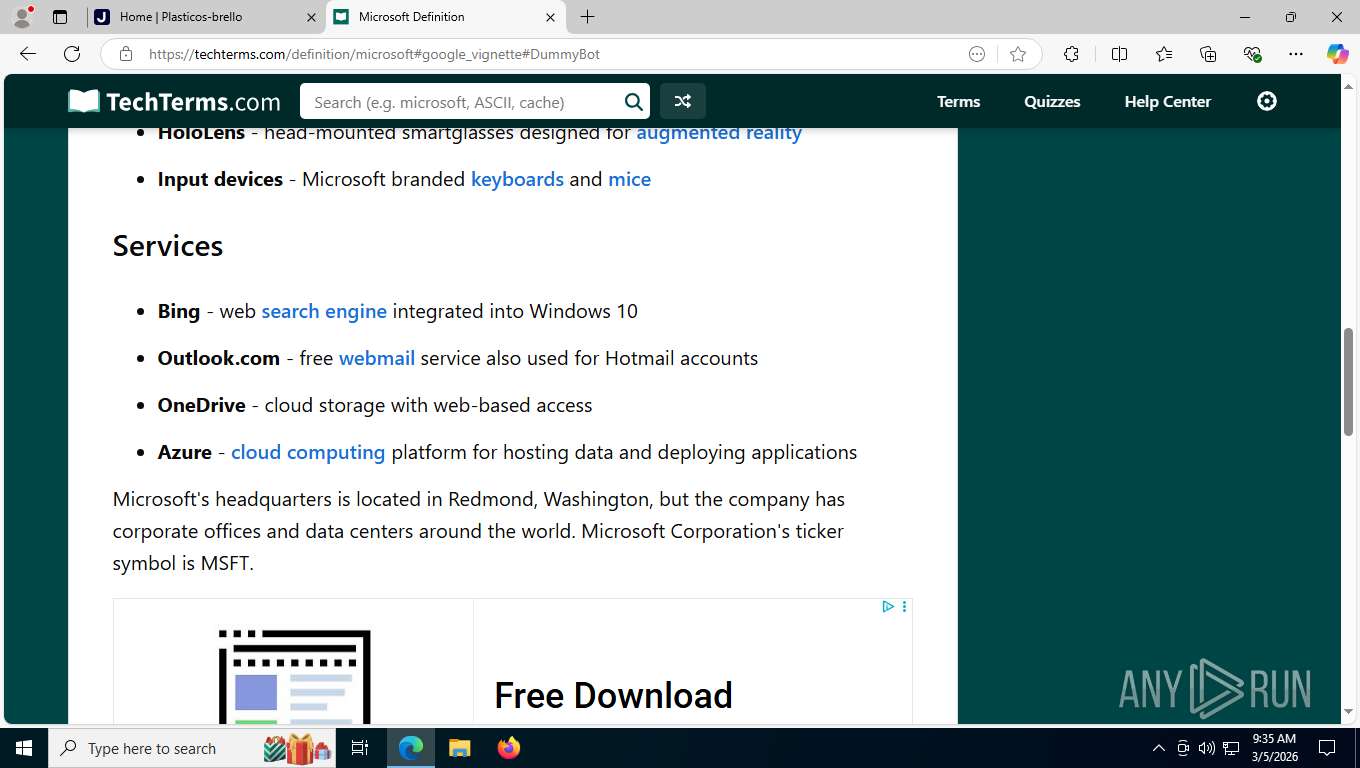Click the Free Download ad text
1360x768 pixels.
pyautogui.click(x=613, y=695)
